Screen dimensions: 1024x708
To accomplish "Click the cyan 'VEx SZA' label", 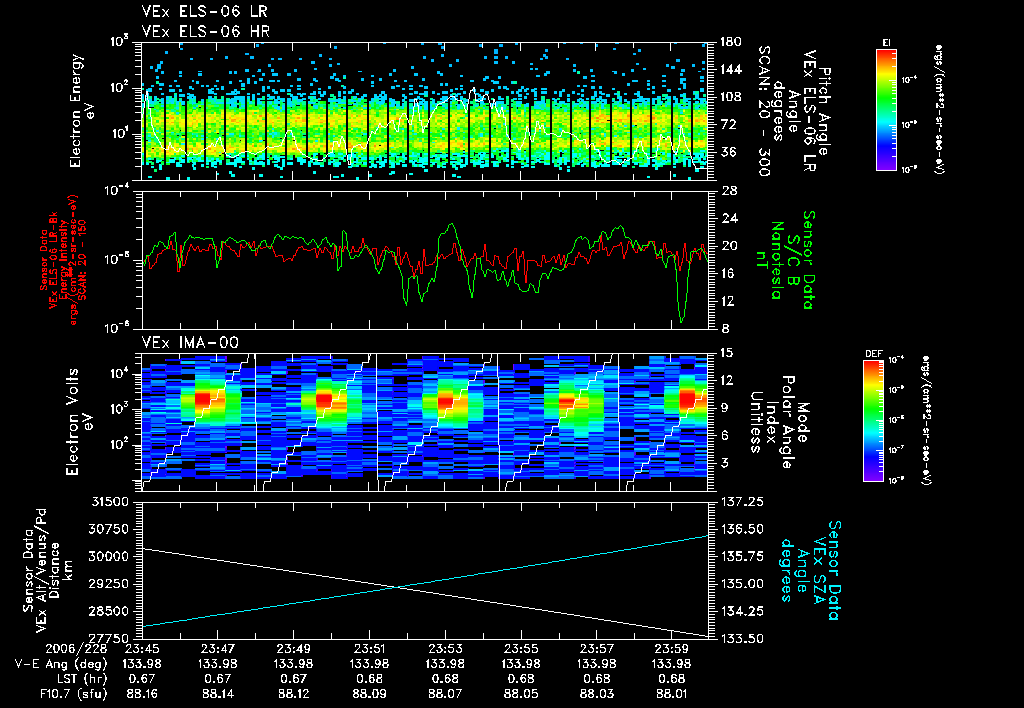I will (x=819, y=571).
